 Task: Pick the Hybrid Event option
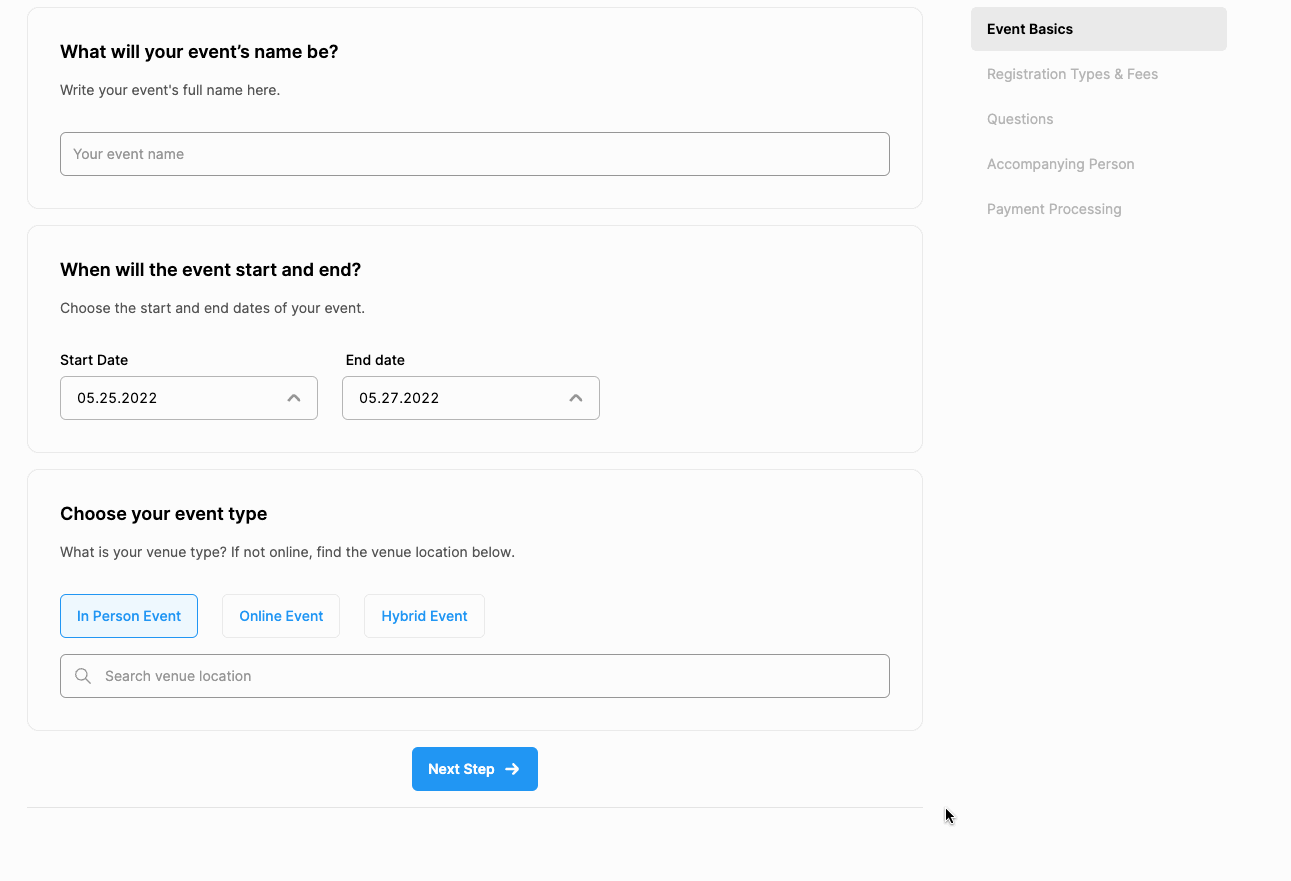(x=424, y=616)
